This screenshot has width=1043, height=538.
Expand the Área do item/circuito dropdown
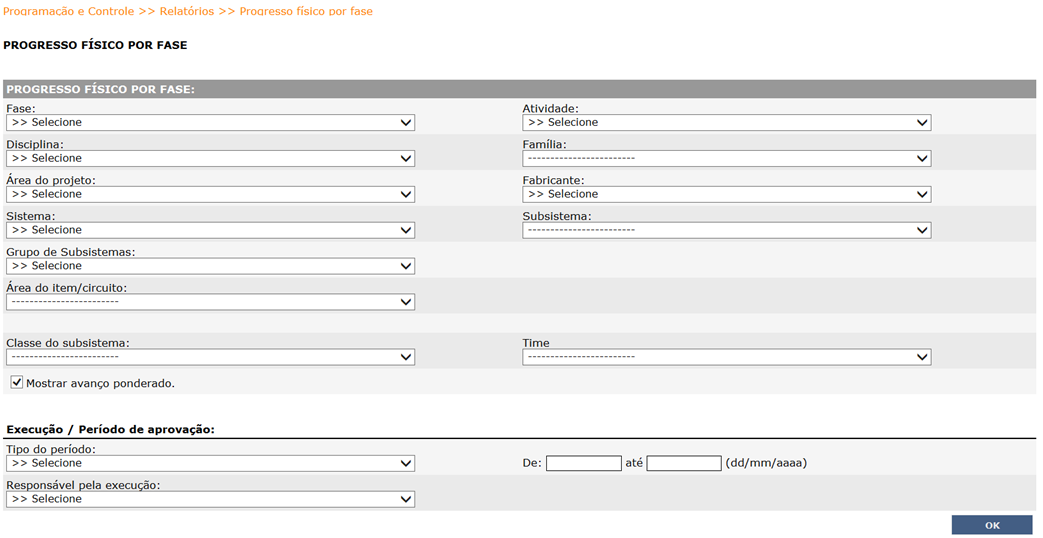pos(210,302)
